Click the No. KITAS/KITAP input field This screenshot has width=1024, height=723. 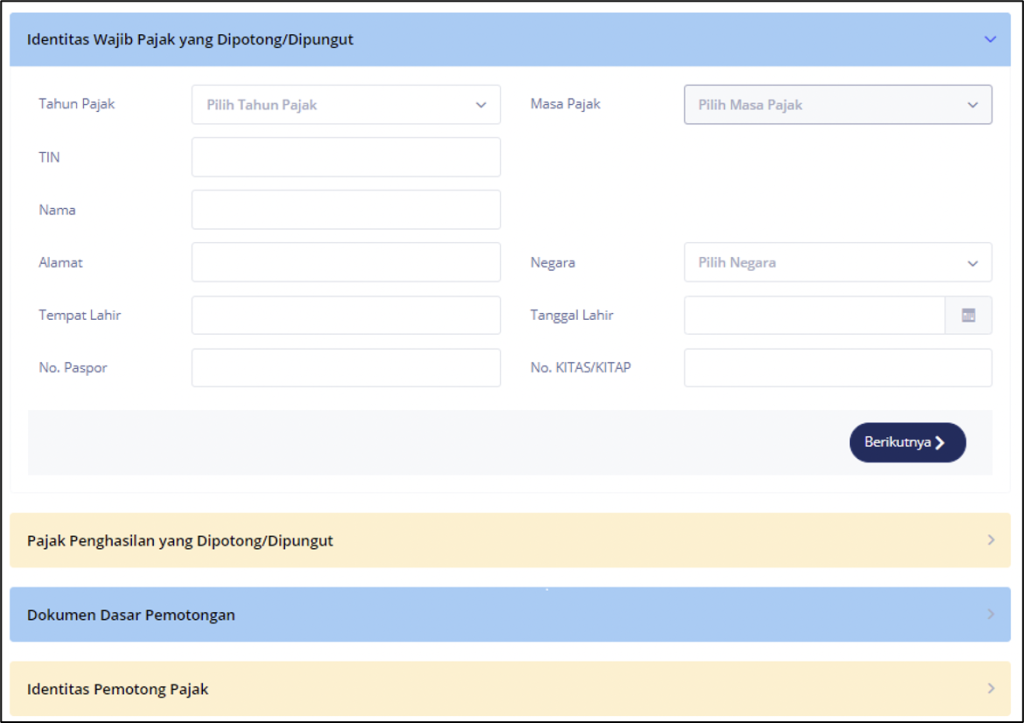click(x=837, y=368)
